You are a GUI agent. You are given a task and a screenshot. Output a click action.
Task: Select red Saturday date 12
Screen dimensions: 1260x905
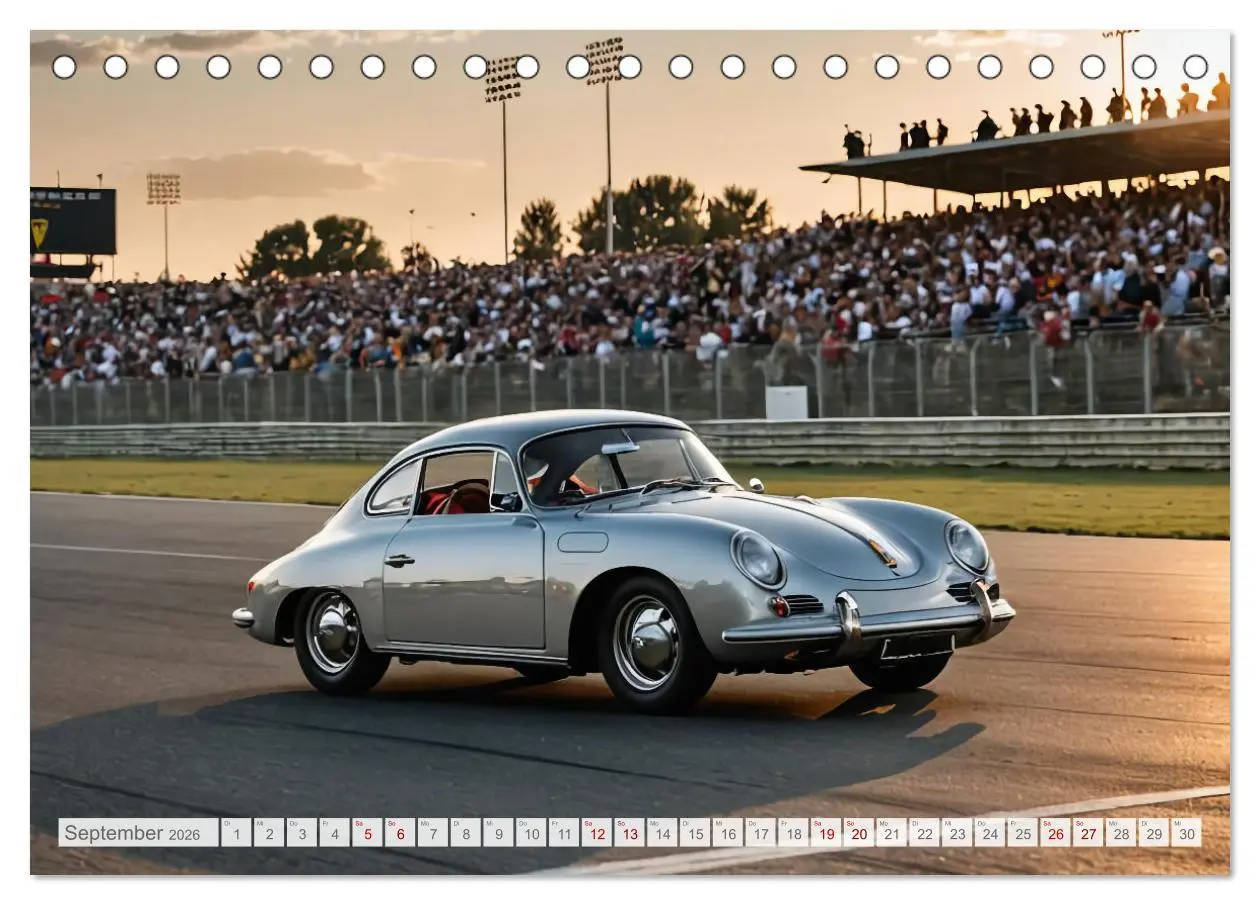click(x=596, y=833)
